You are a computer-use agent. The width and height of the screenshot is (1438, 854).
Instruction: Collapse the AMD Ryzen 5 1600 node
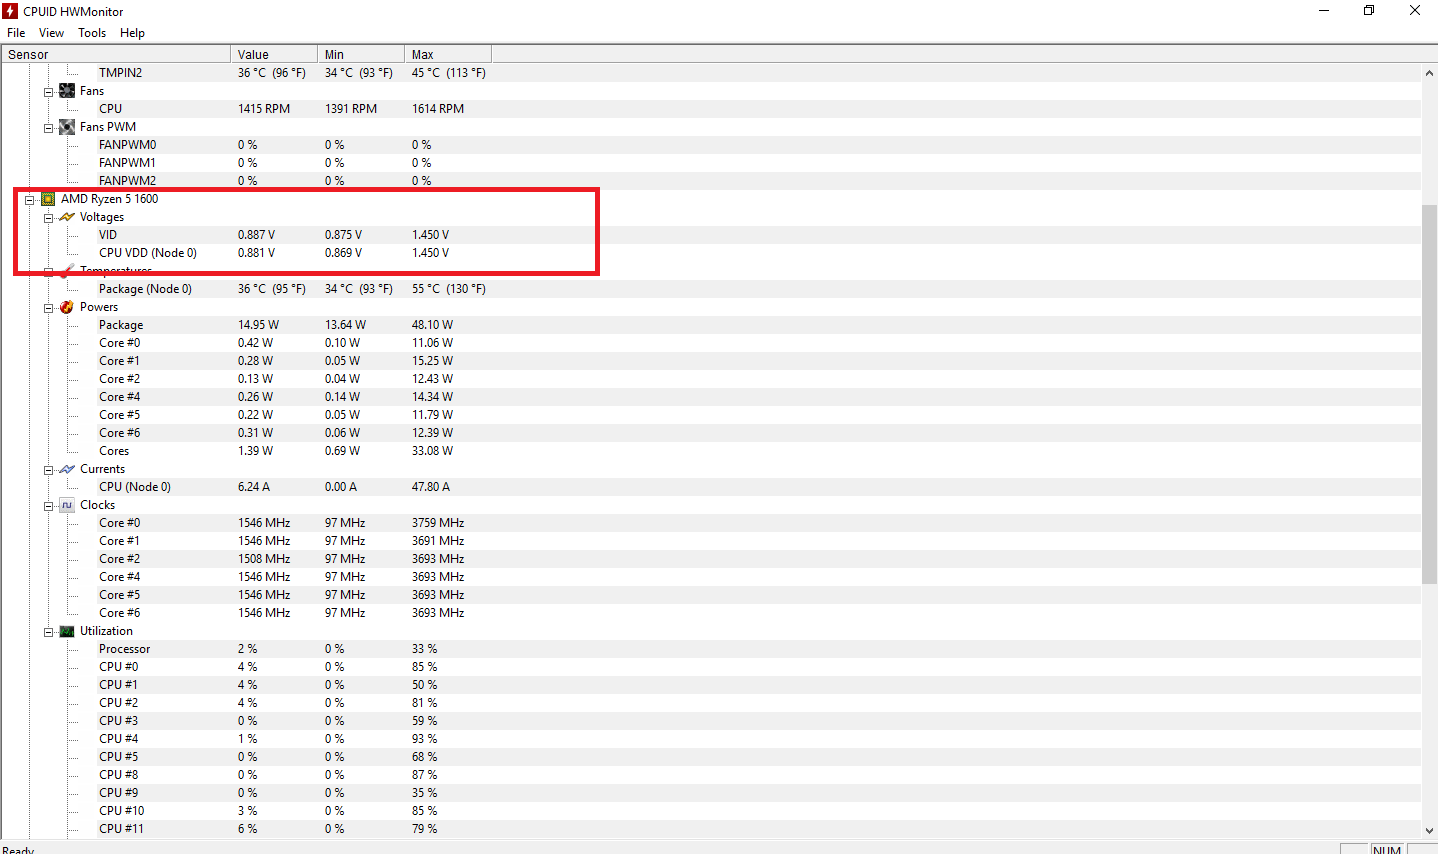tap(29, 200)
